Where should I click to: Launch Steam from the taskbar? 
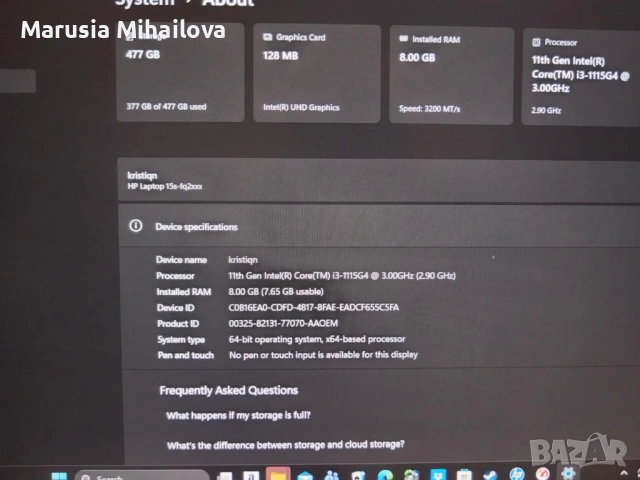tap(490, 476)
